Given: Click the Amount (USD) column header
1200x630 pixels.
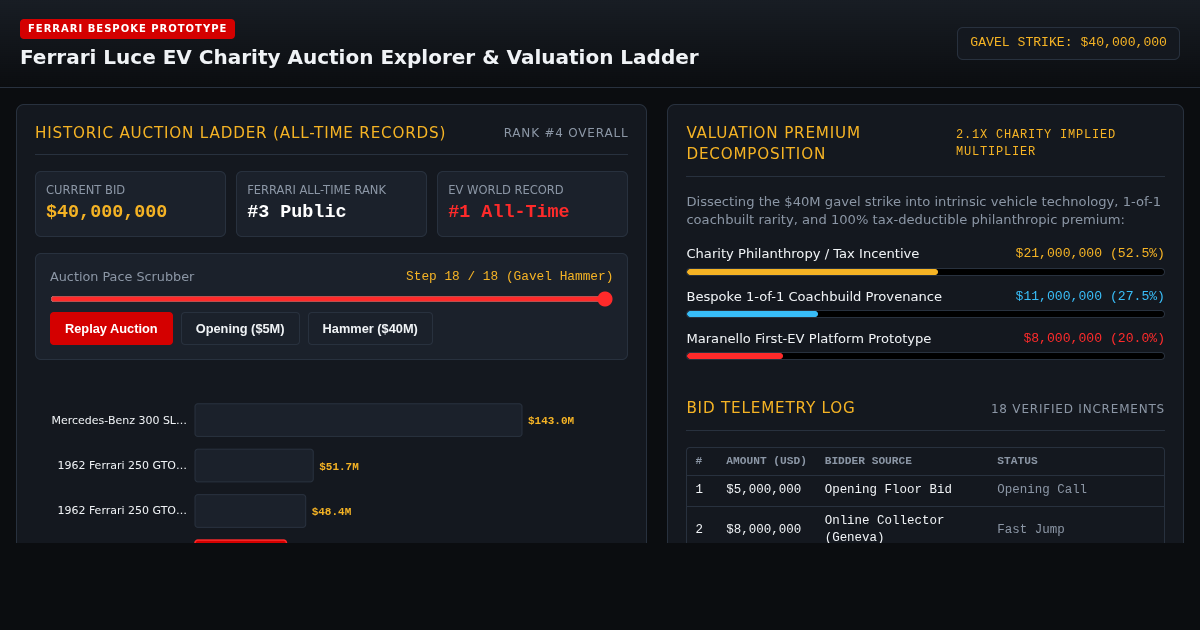Looking at the screenshot, I should click(x=766, y=461).
